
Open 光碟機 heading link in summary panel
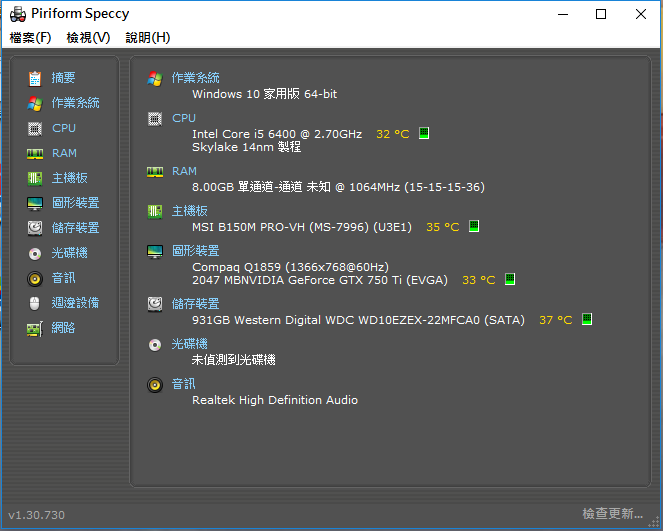click(x=189, y=344)
